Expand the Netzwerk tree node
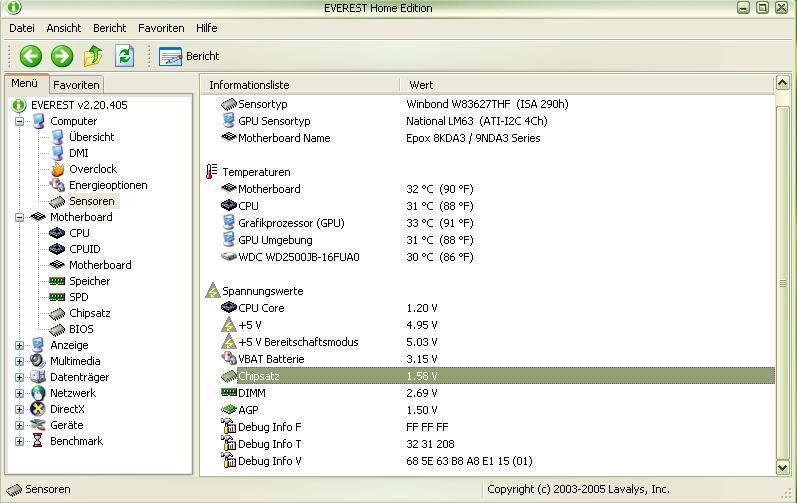Image resolution: width=797 pixels, height=503 pixels. coord(19,393)
